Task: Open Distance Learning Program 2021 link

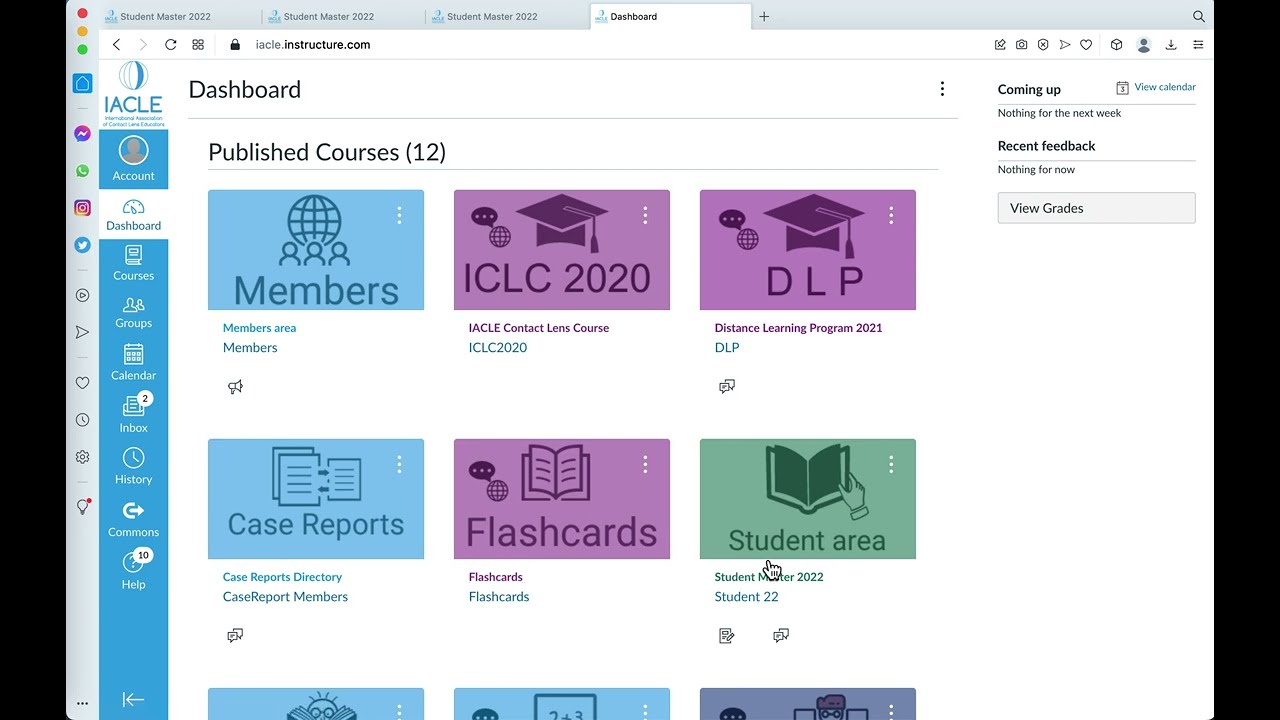Action: (798, 328)
